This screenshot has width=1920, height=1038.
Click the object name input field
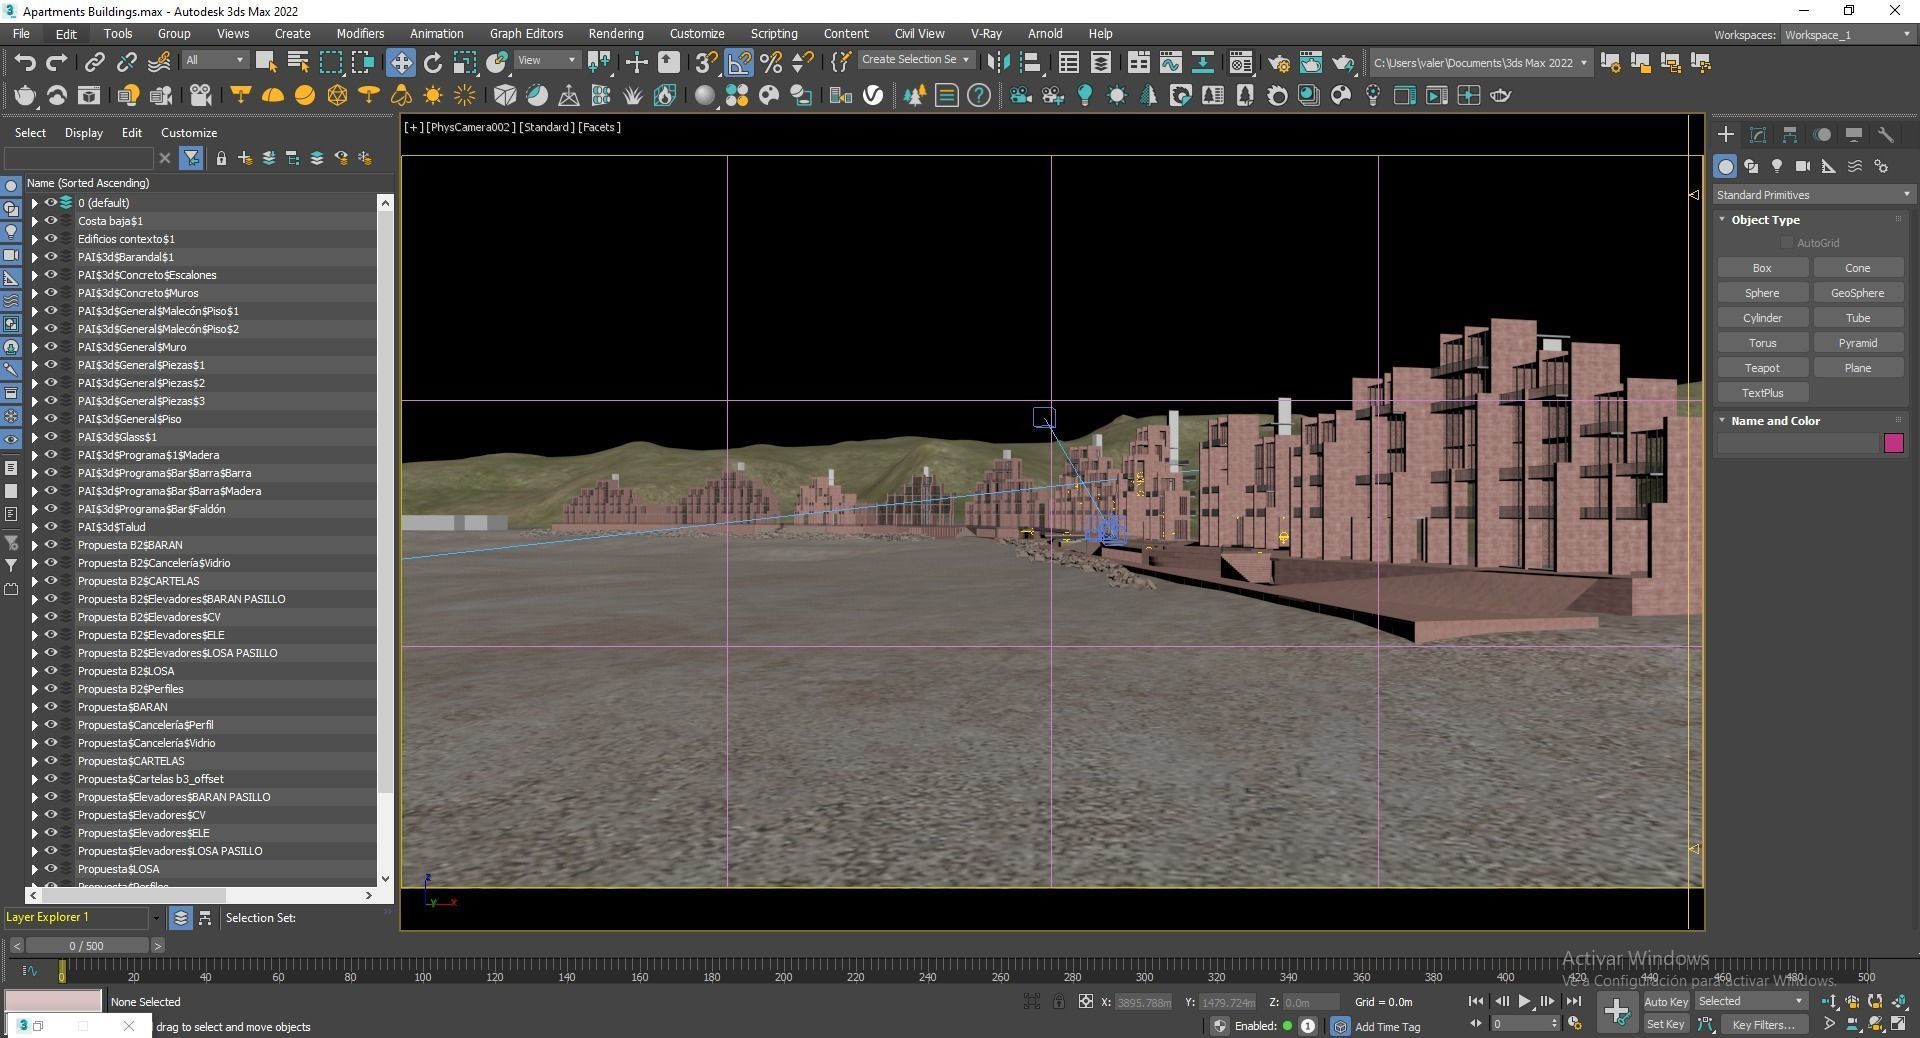pos(1798,443)
